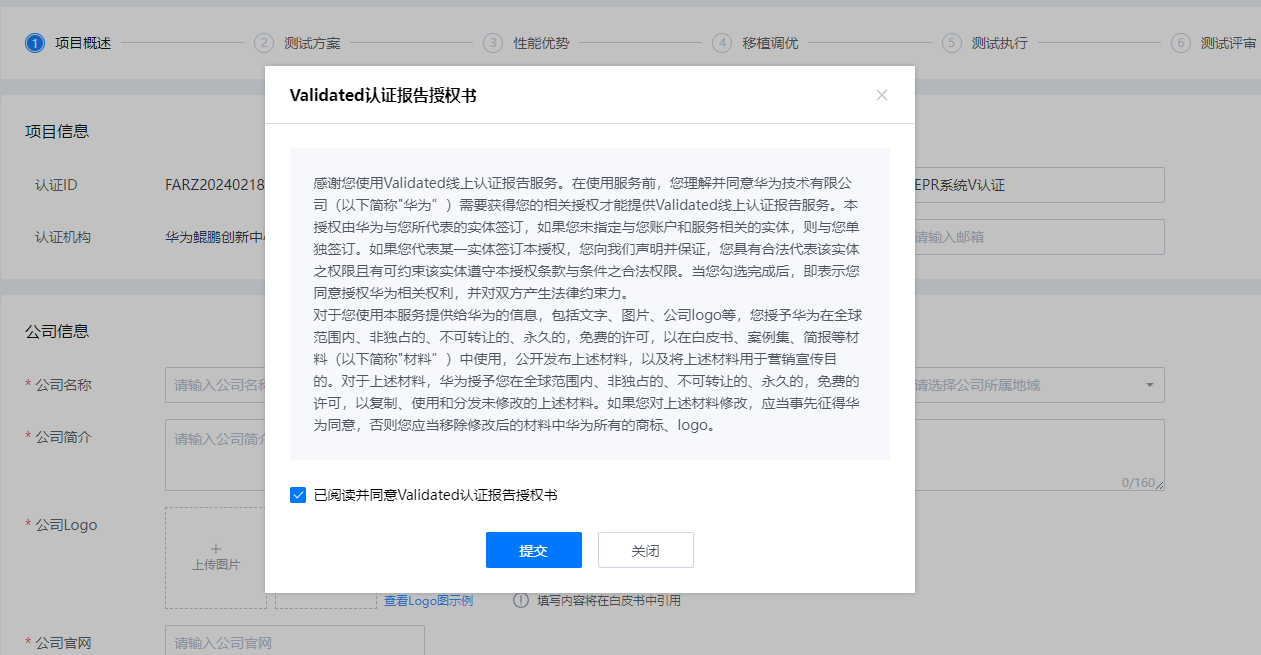This screenshot has height=655, width=1261.
Task: Toggle the 已阅读并同意Validated认证报告授权书 checkbox
Action: coord(298,495)
